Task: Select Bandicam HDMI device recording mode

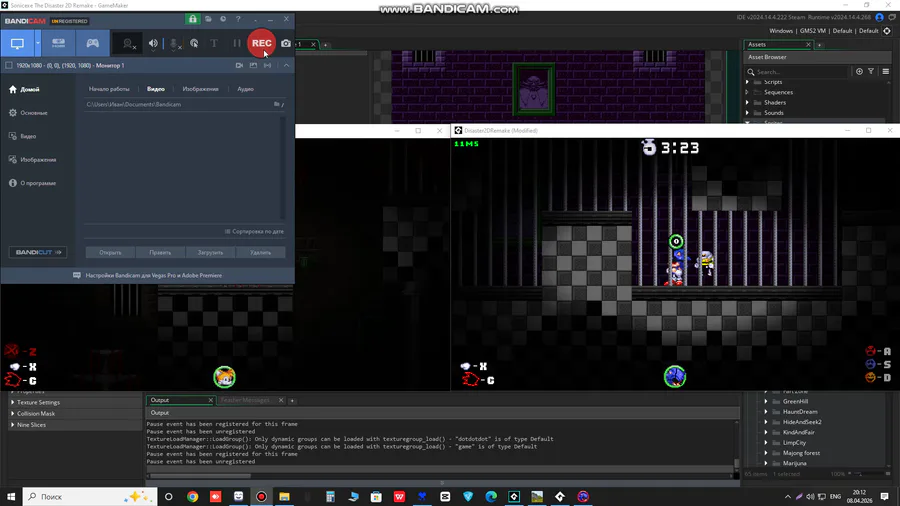Action: (59, 44)
